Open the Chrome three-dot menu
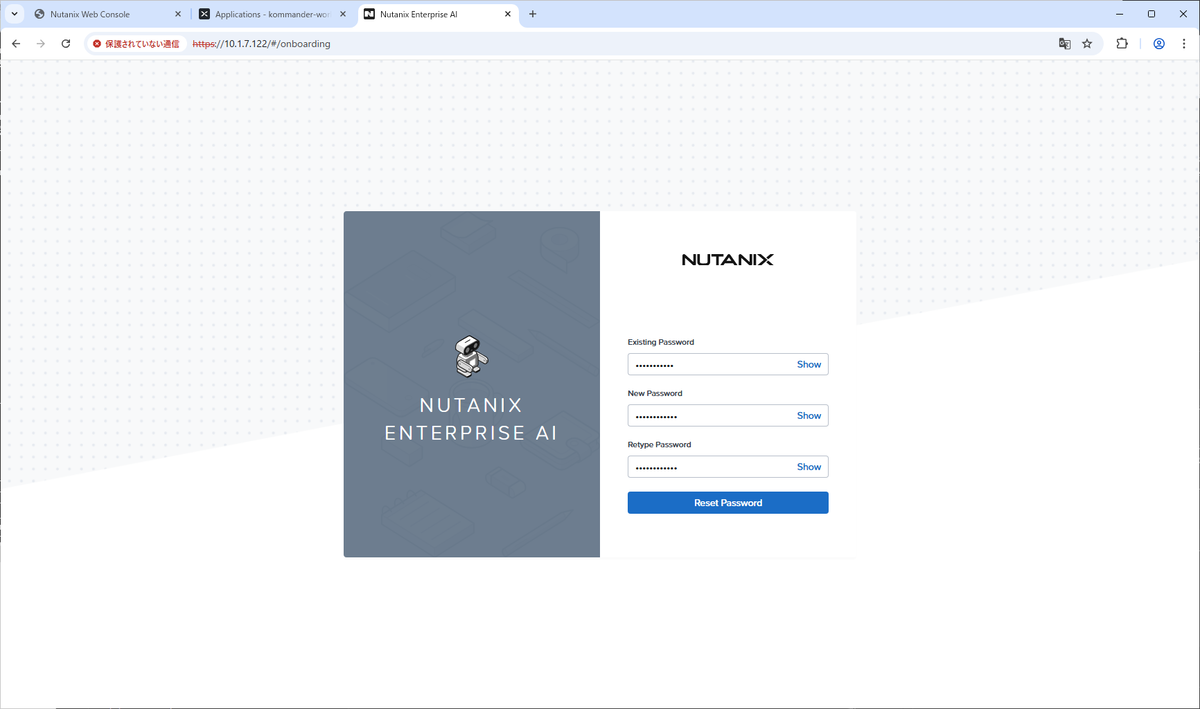1200x709 pixels. [1184, 44]
